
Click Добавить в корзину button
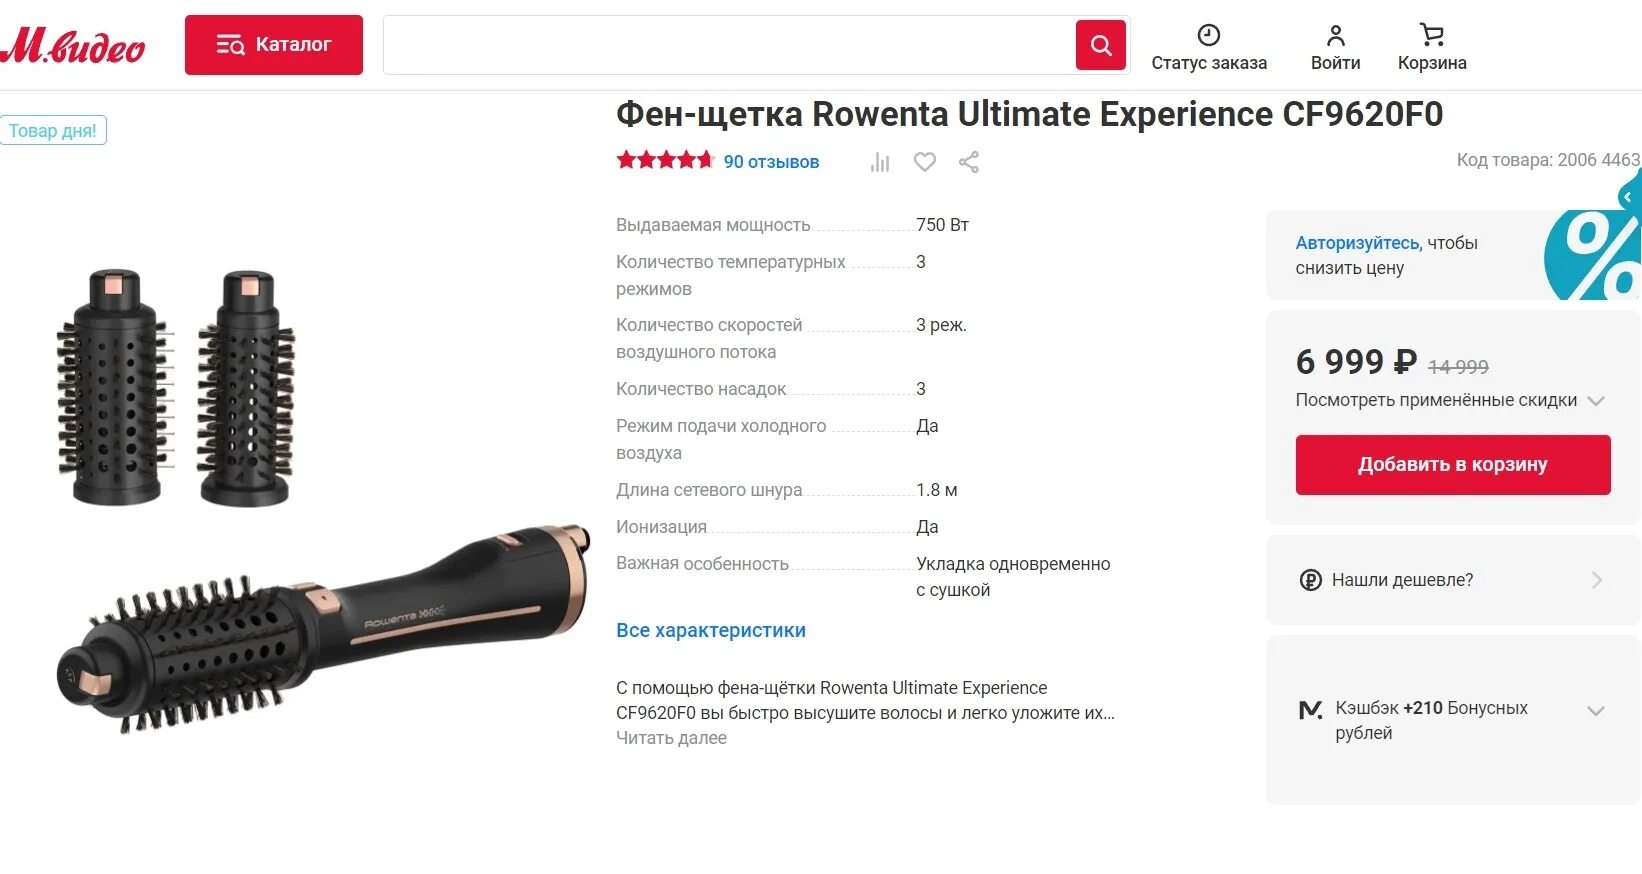[1453, 465]
